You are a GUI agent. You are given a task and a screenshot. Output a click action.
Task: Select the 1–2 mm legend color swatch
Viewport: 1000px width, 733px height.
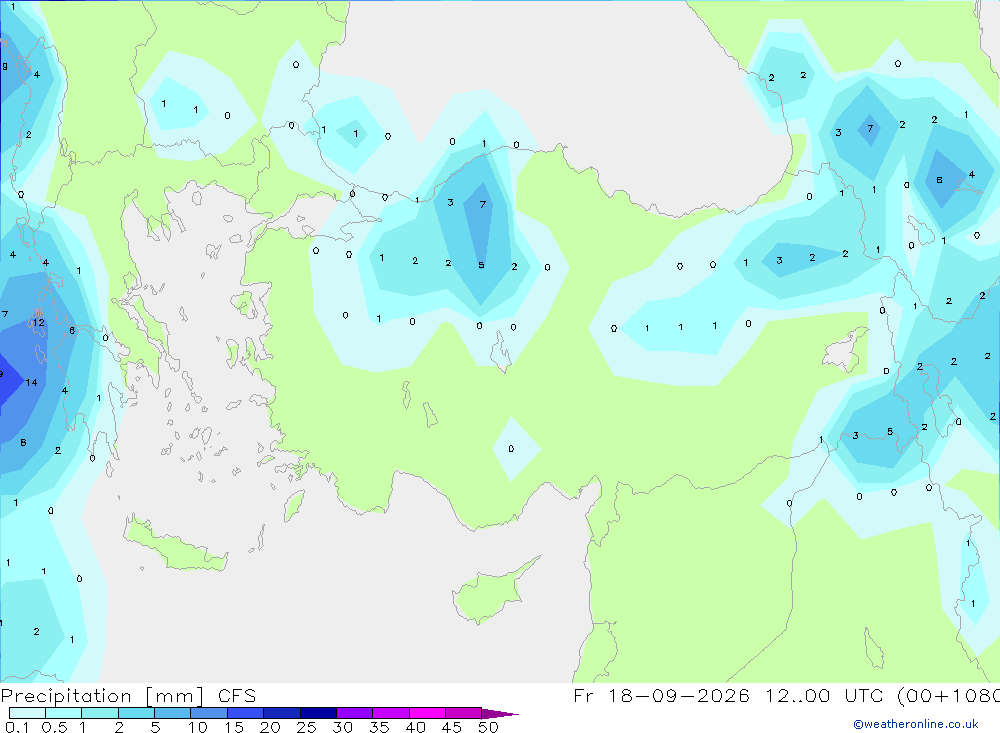tap(100, 713)
